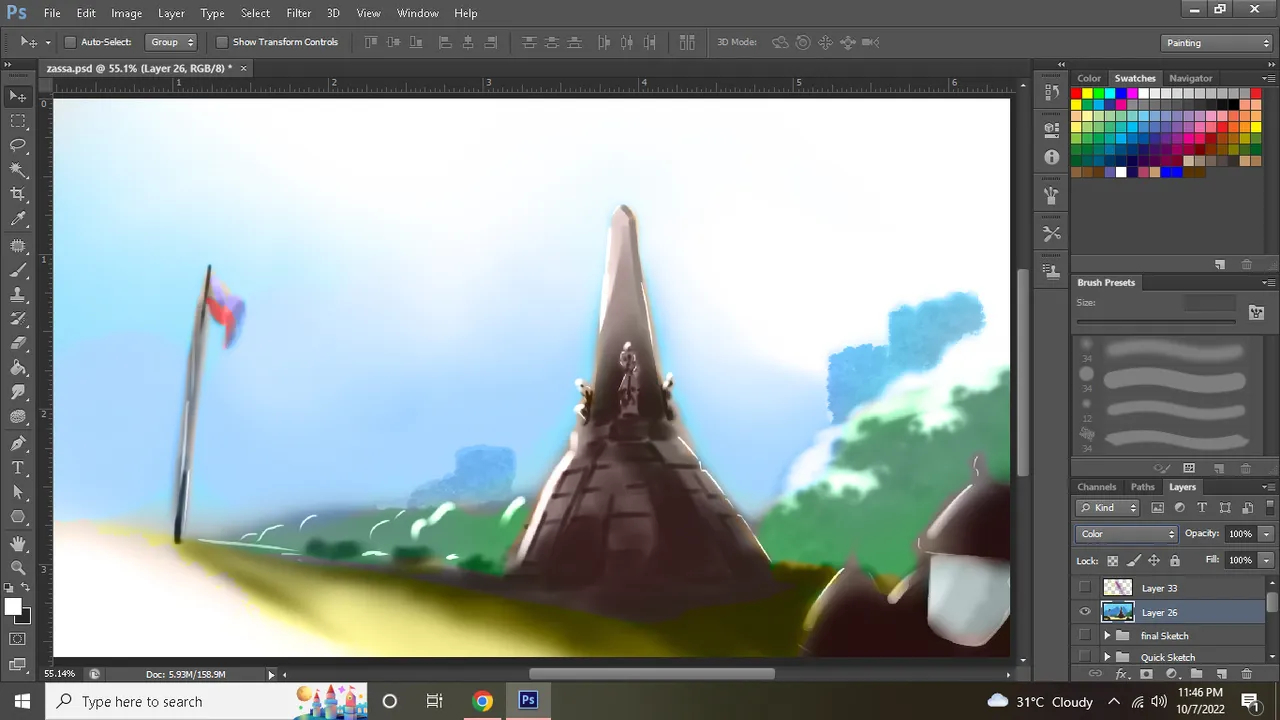This screenshot has width=1280, height=720.
Task: Pick the Paint Bucket tool
Action: (x=18, y=368)
